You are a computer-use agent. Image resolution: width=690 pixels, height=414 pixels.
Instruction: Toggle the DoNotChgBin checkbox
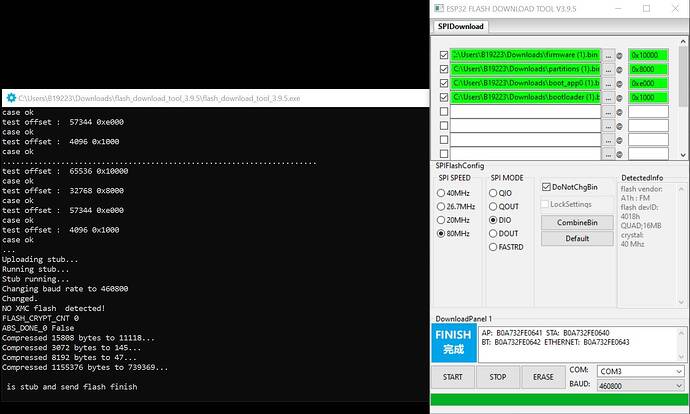coord(546,187)
